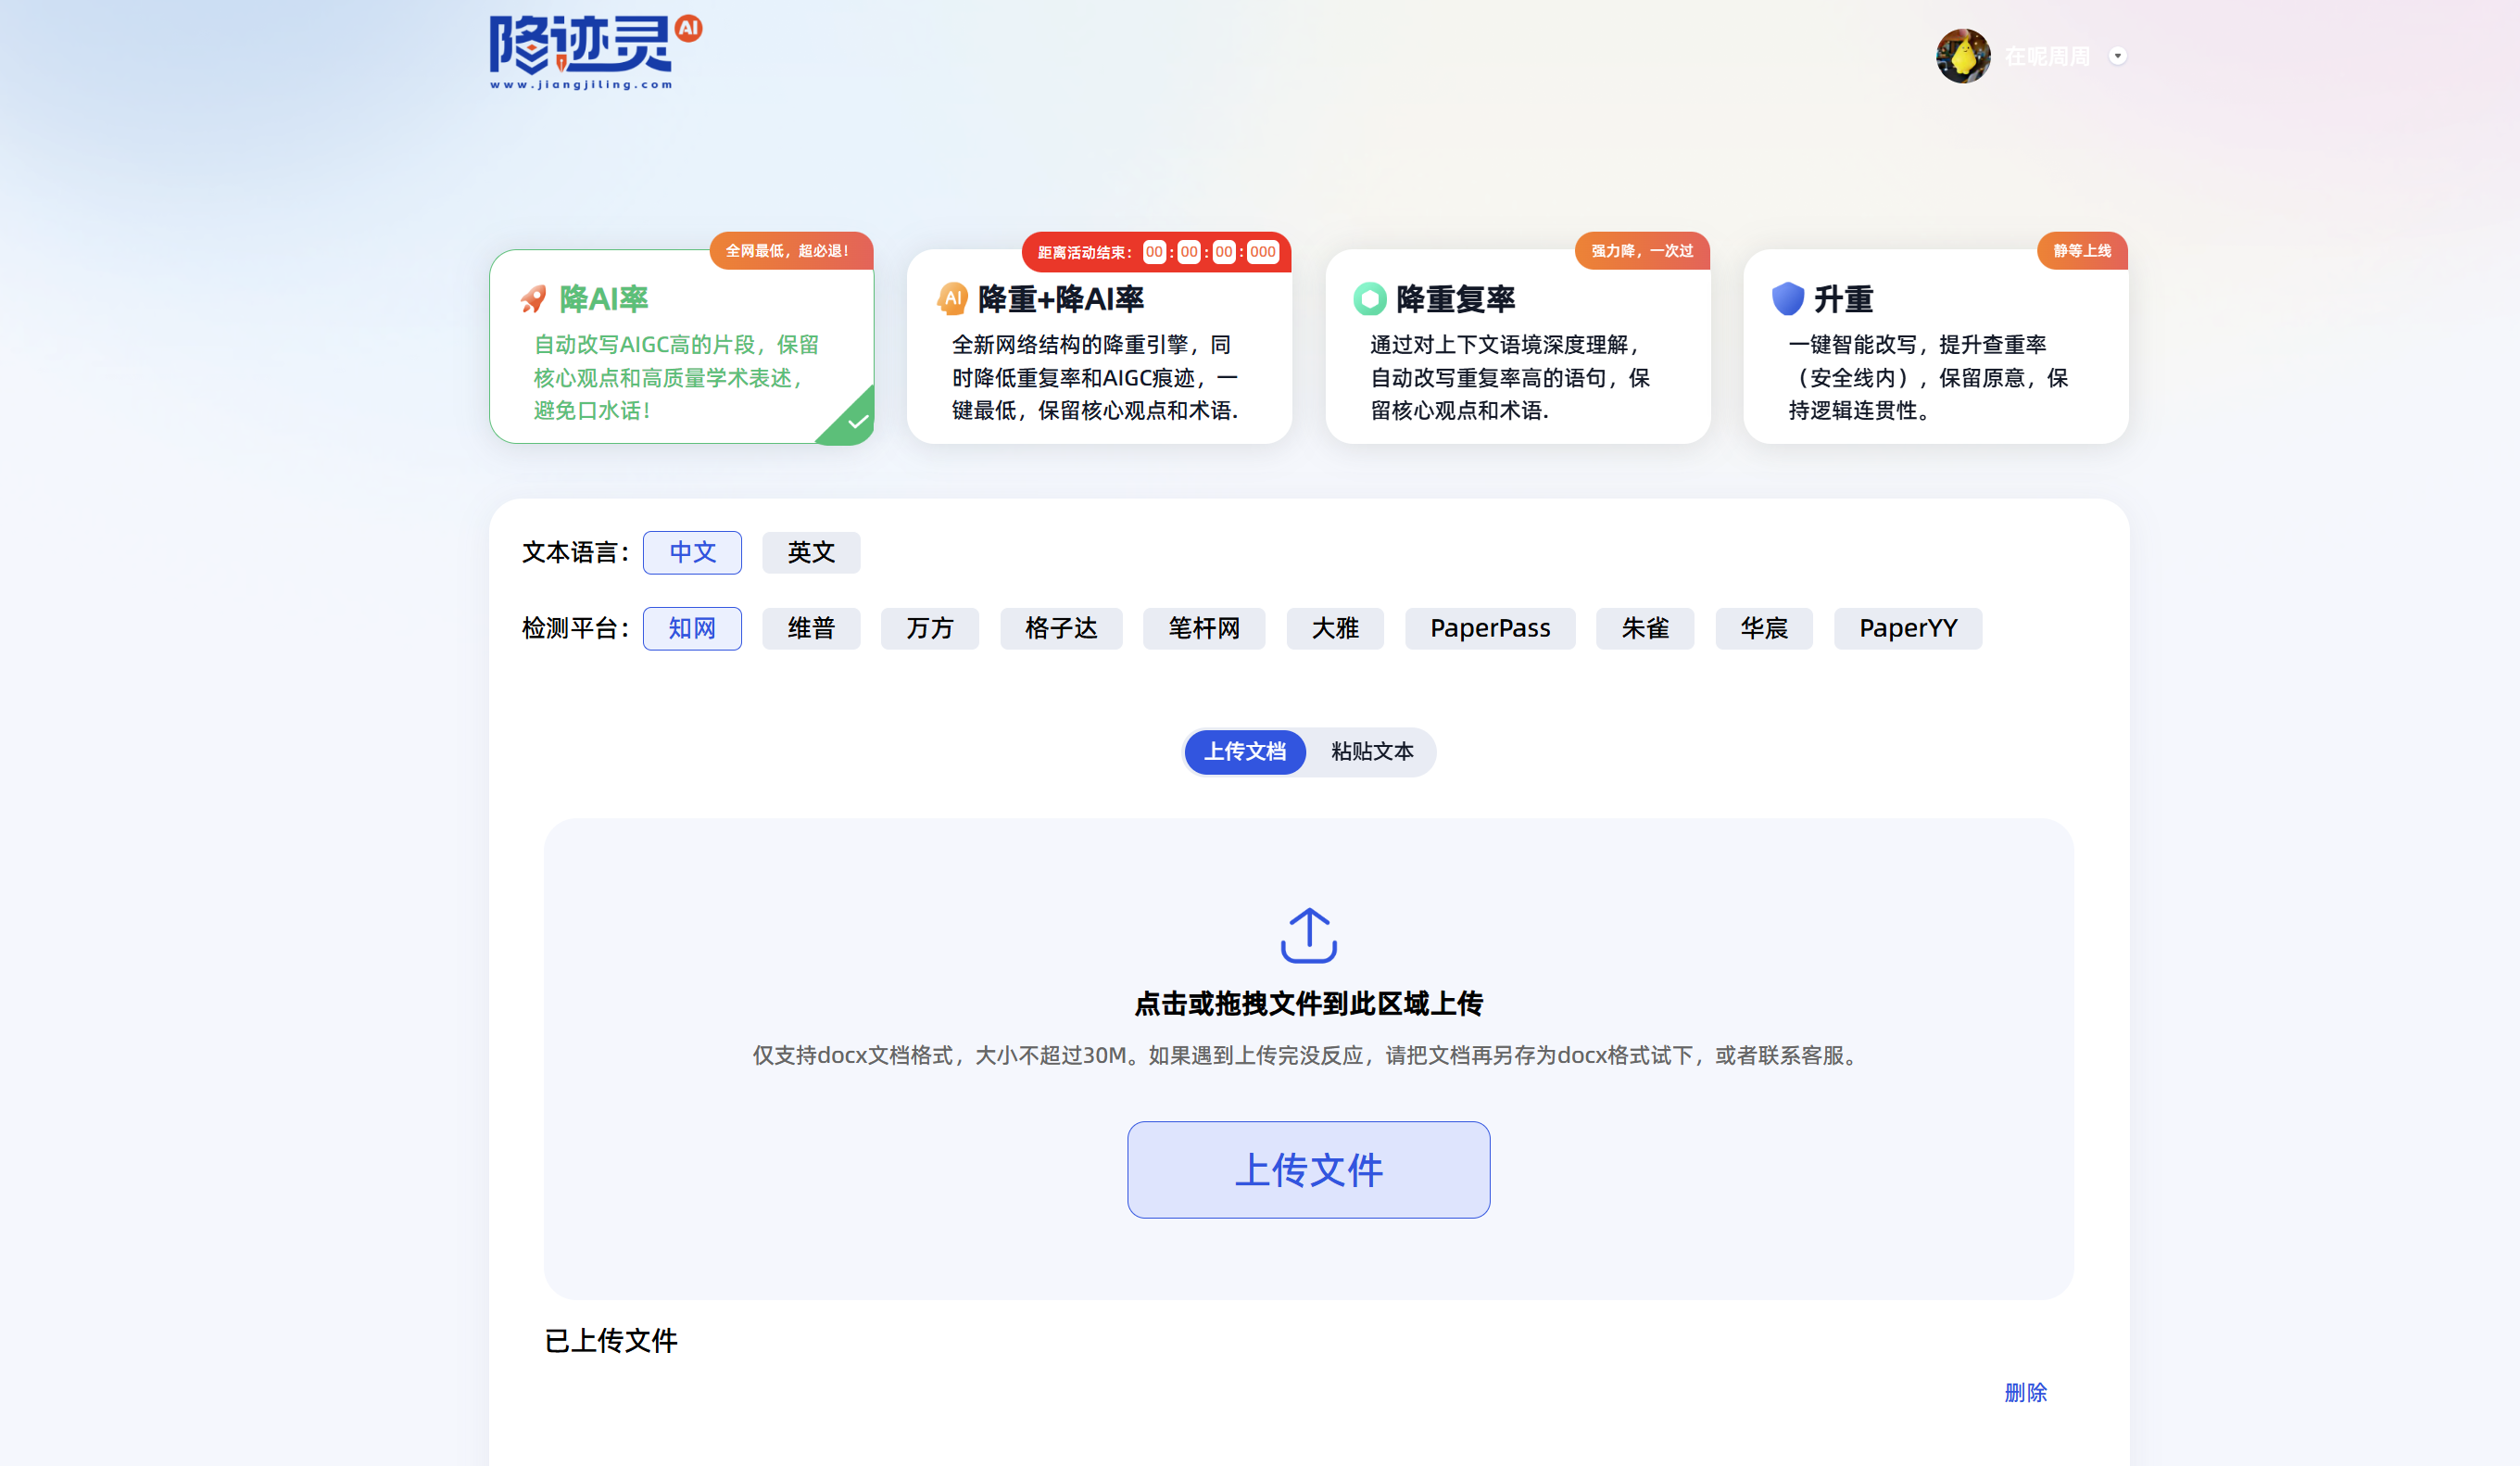
Task: Expand the user account dropdown arrow
Action: pos(2117,56)
